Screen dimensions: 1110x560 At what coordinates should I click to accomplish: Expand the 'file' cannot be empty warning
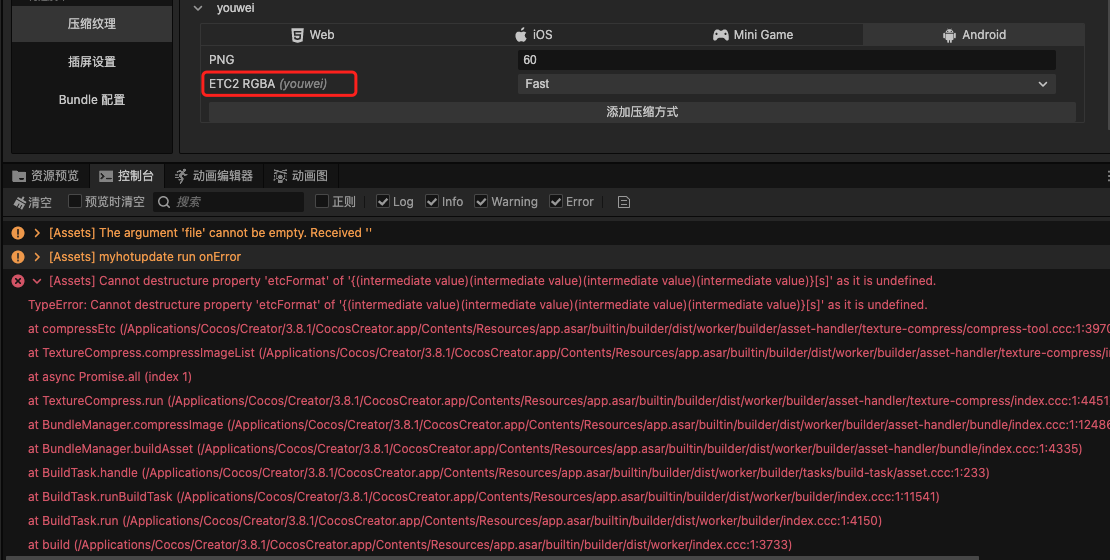tap(37, 233)
